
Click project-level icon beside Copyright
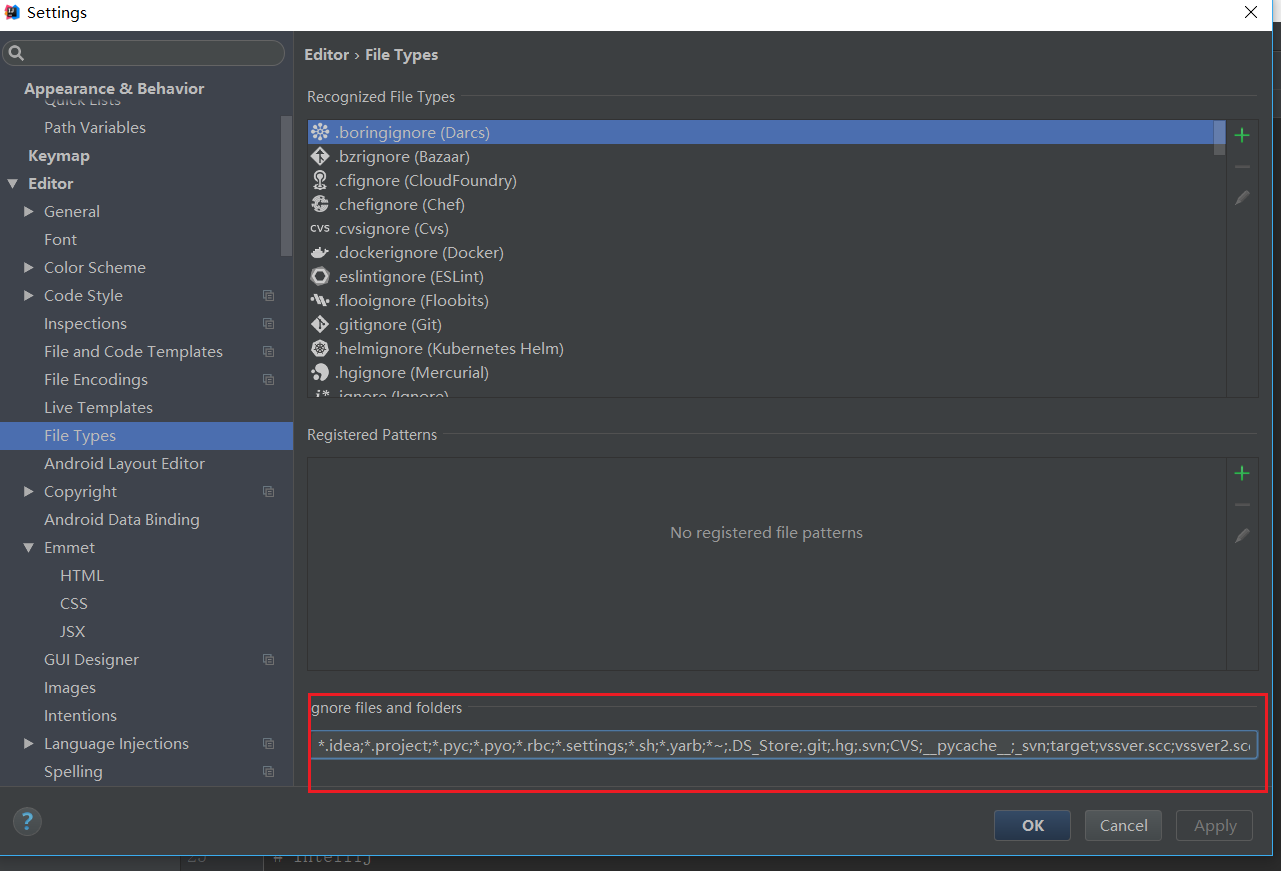point(268,492)
